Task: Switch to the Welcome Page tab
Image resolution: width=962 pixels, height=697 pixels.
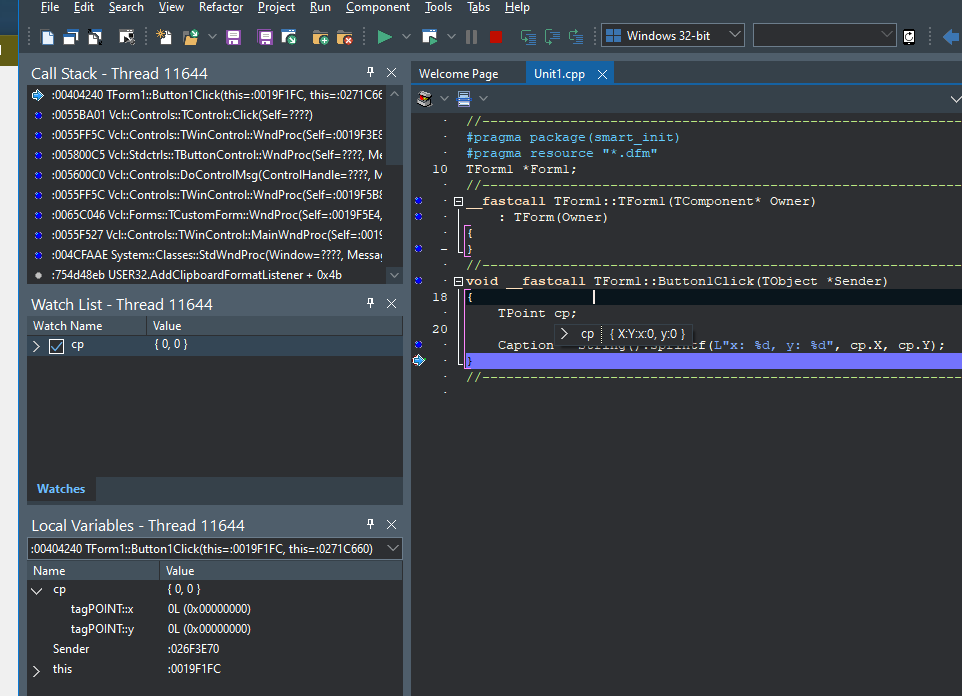Action: tap(458, 74)
